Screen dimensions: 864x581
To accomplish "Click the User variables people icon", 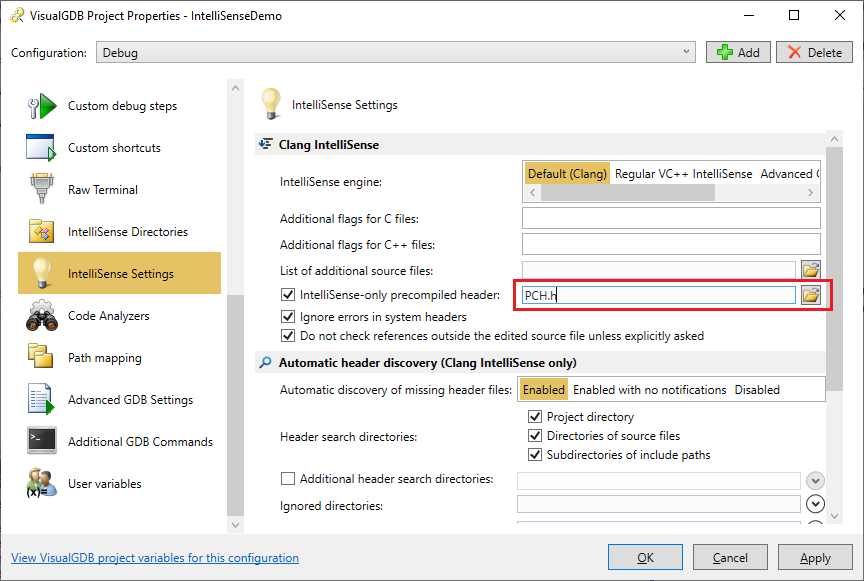I will pos(41,483).
